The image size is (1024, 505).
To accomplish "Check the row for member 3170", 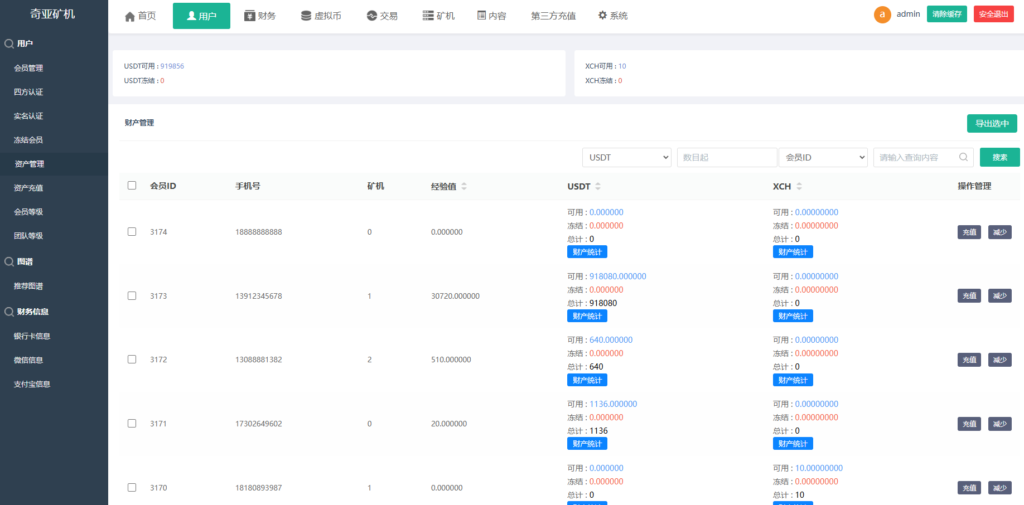I will [x=132, y=487].
